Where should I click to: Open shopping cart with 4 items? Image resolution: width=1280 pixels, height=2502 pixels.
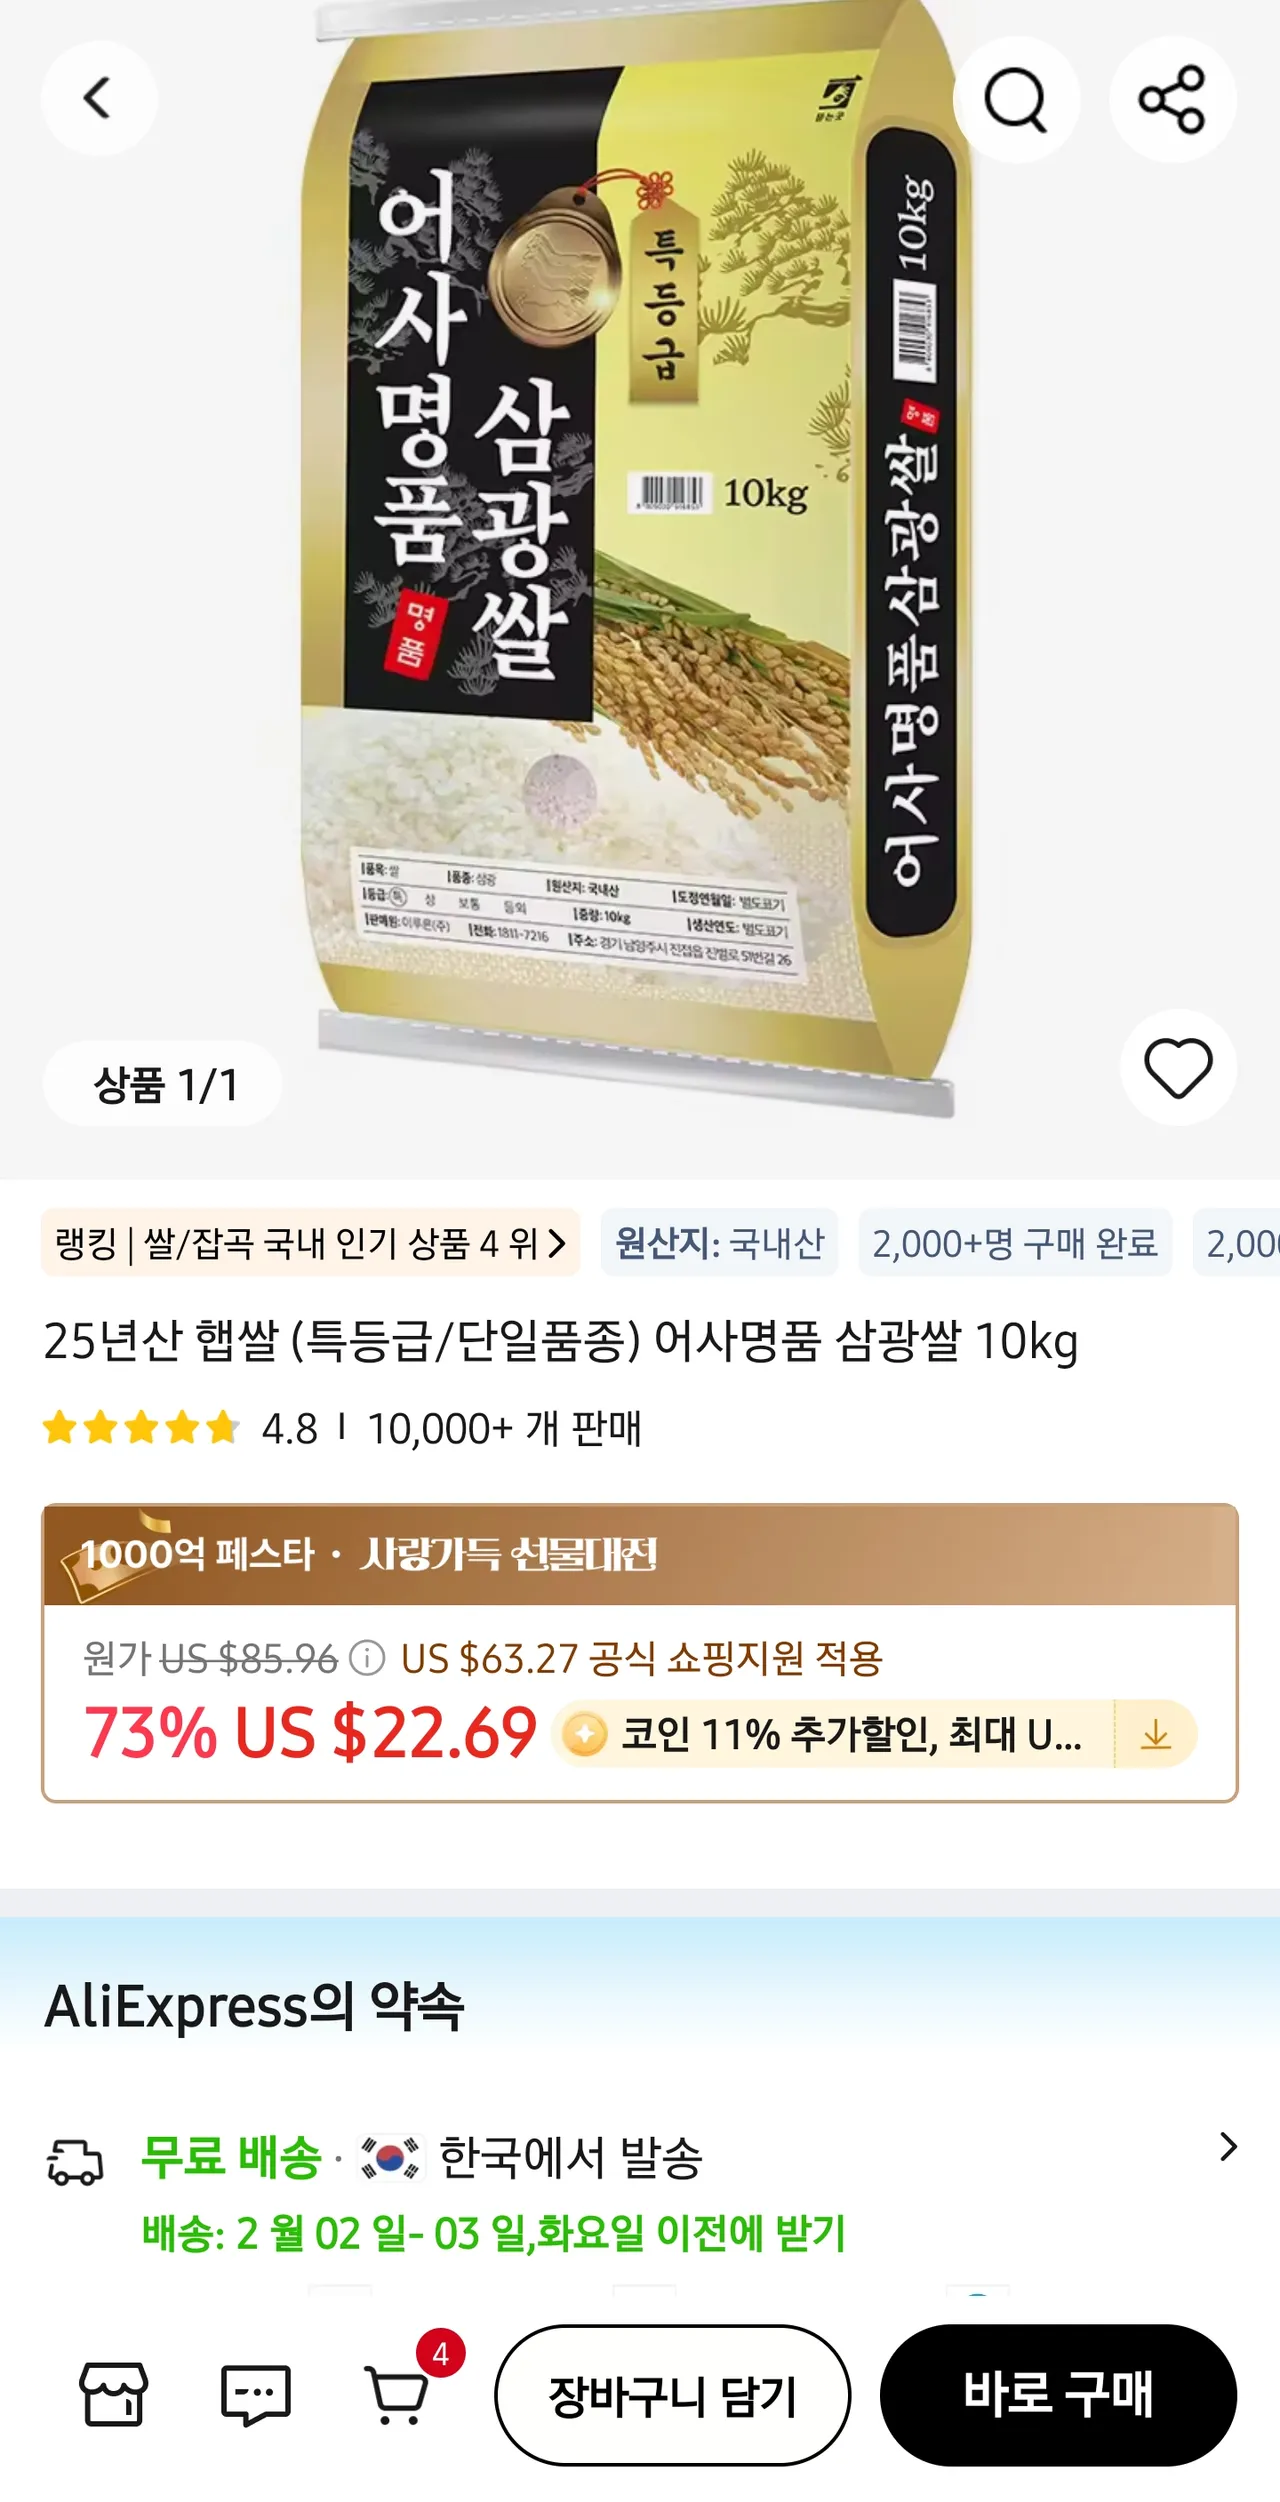click(400, 2394)
